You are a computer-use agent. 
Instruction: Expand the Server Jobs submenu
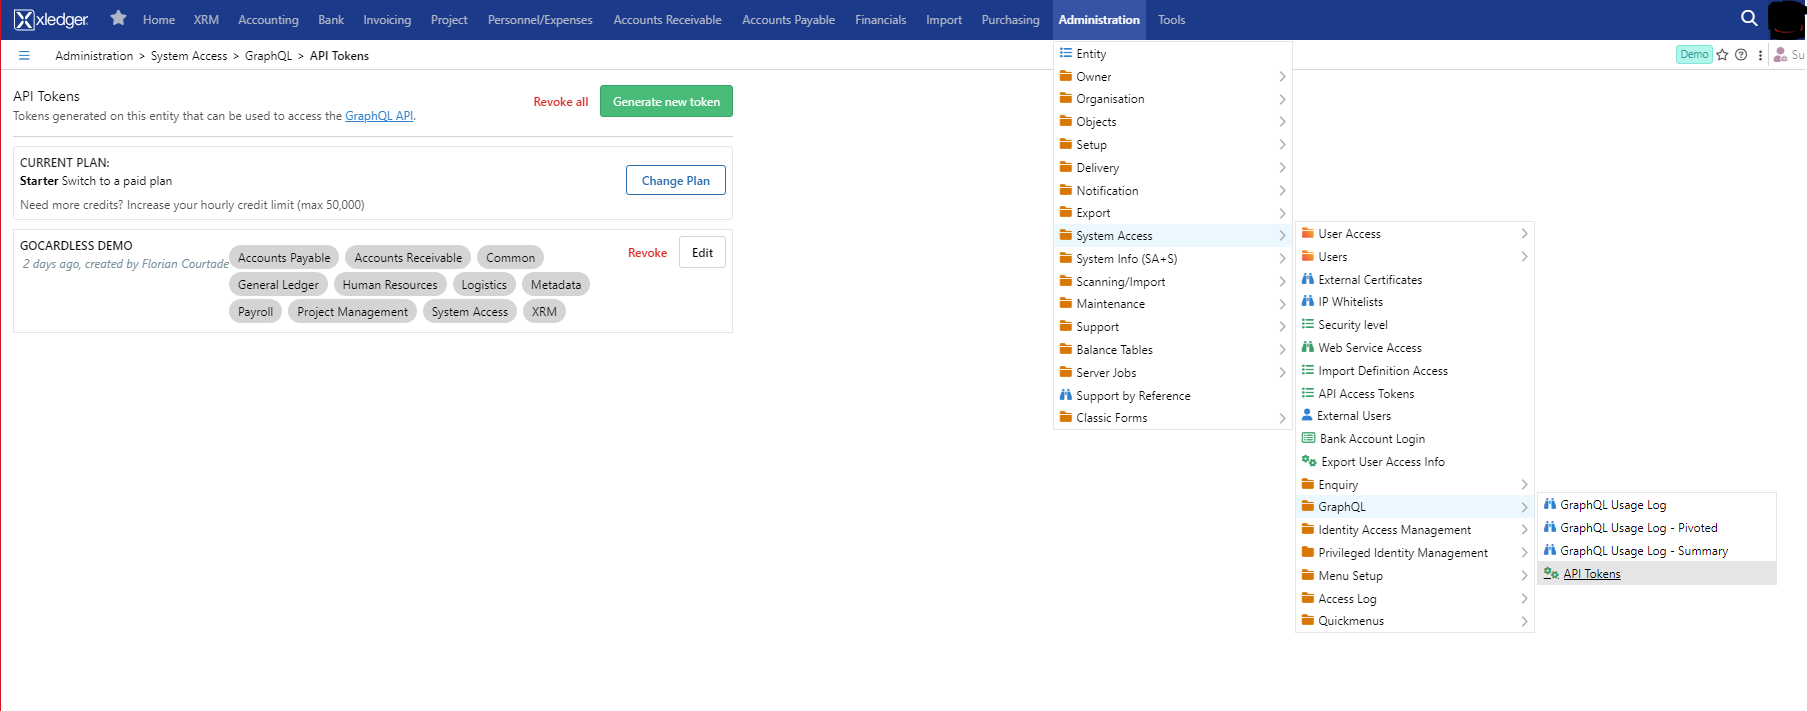point(1106,373)
